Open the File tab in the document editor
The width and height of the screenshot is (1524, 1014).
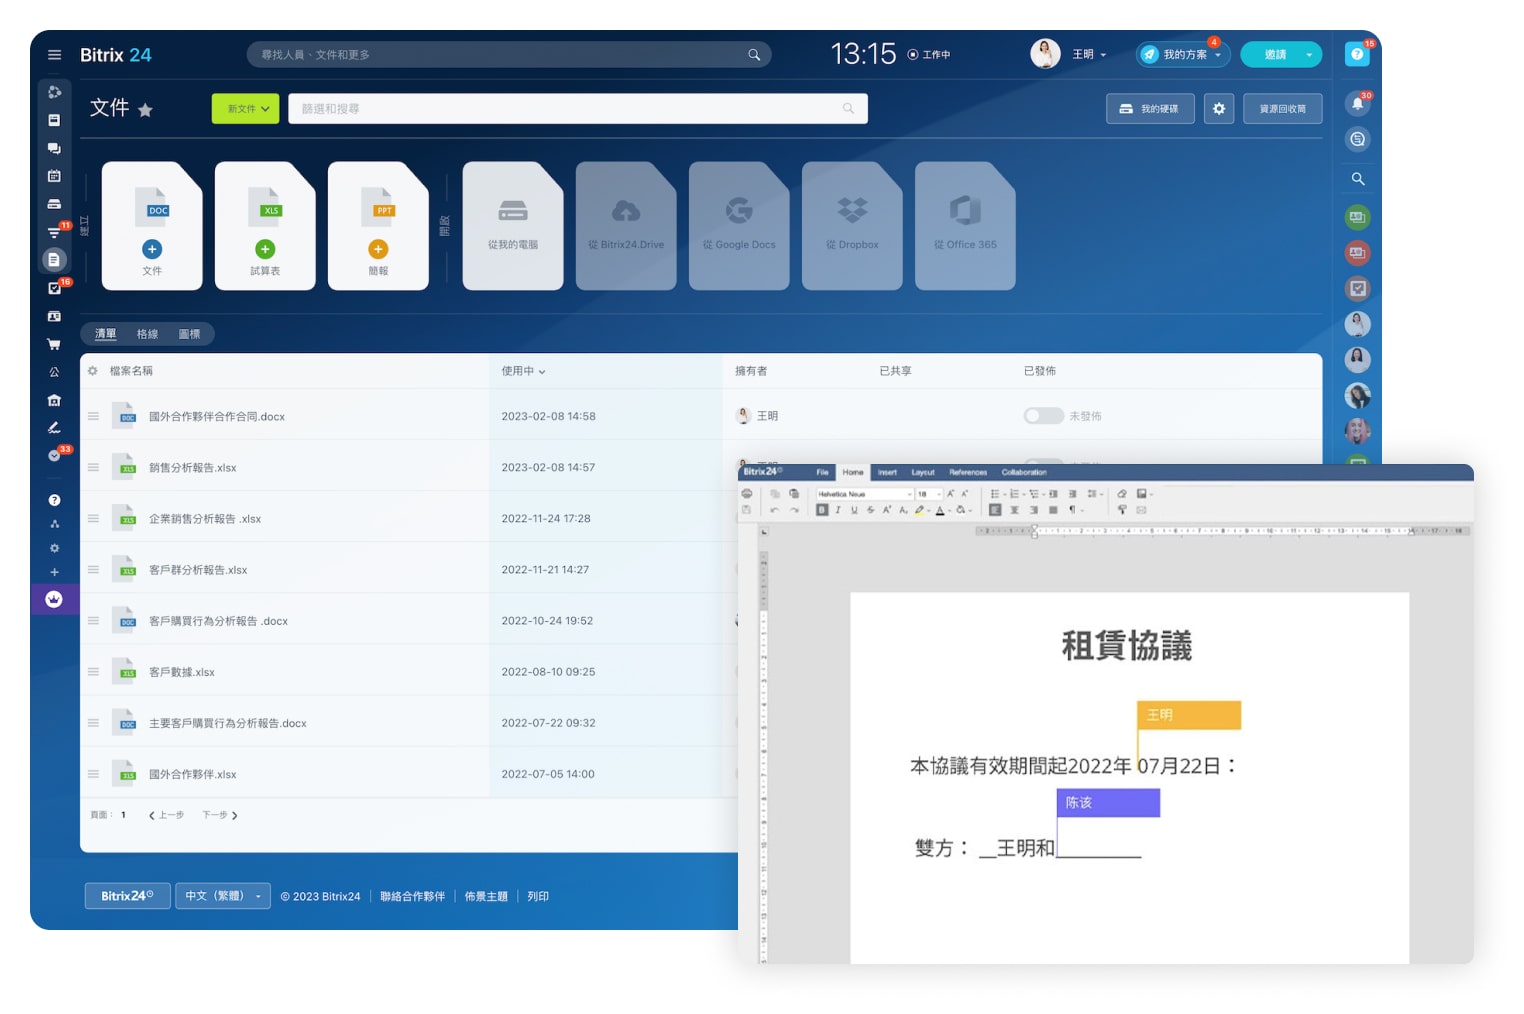pos(822,472)
